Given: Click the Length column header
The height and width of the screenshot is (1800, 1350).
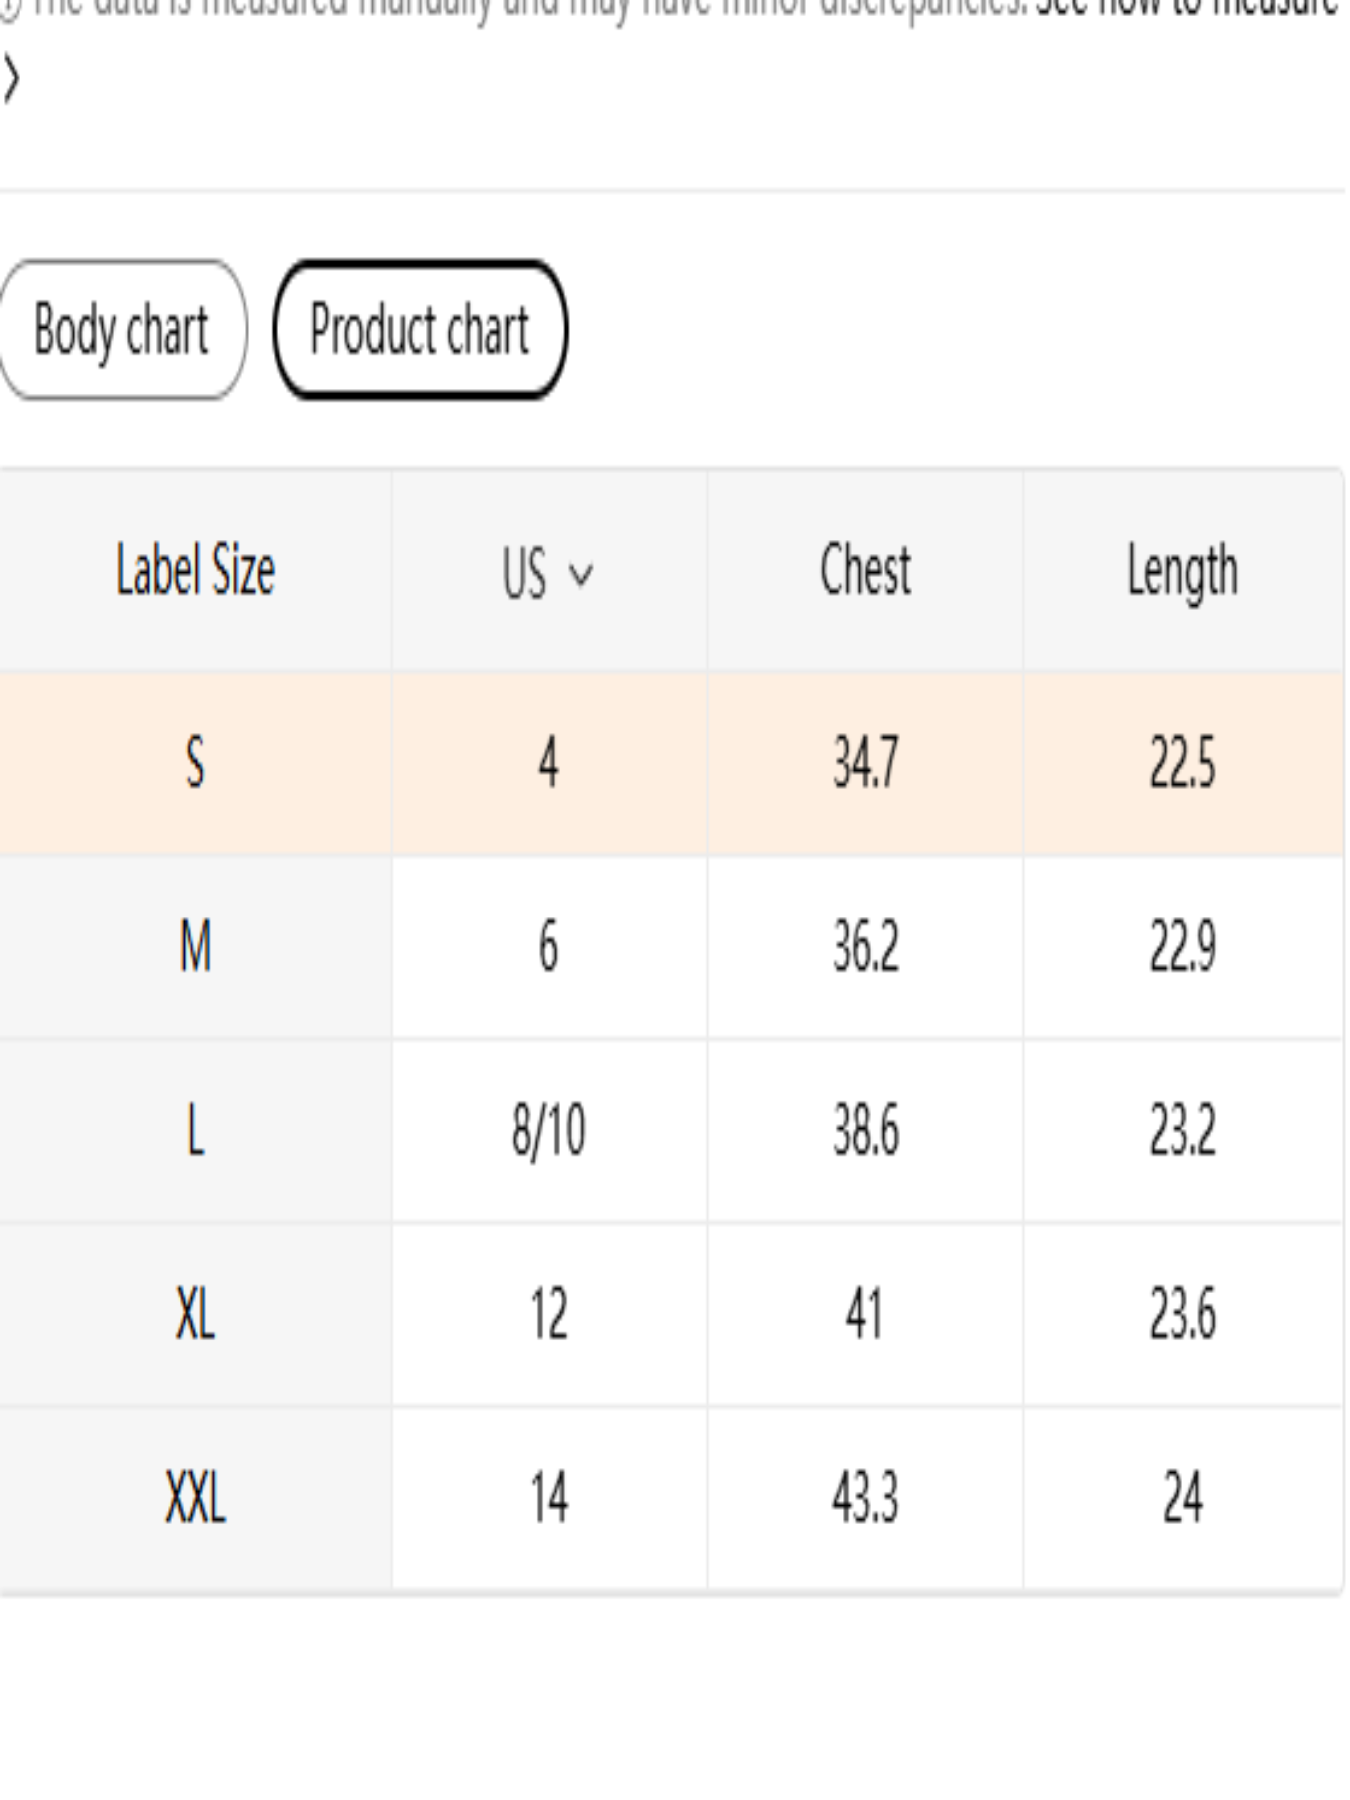Looking at the screenshot, I should (1182, 571).
